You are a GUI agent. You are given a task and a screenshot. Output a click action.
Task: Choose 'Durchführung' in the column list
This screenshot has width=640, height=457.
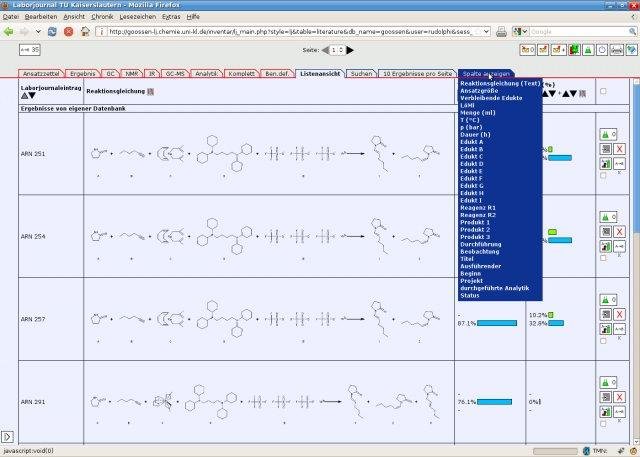(483, 244)
